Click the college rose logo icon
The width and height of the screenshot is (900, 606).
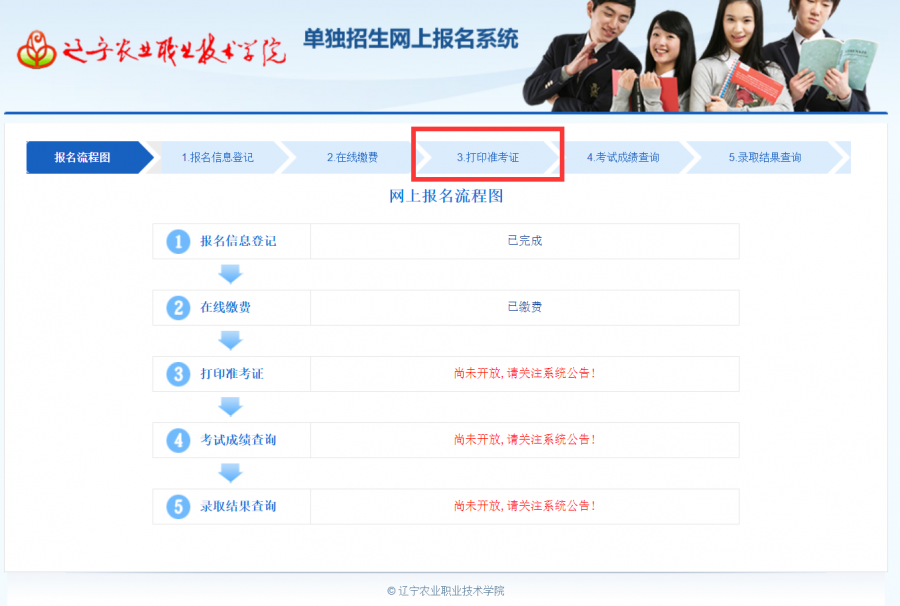coord(37,50)
